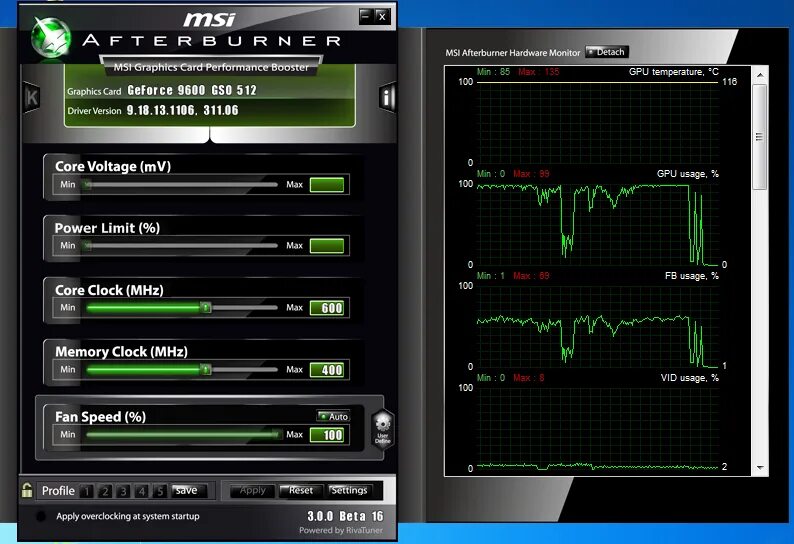794x544 pixels.
Task: Toggle the fan speed Auto button
Action: pyautogui.click(x=333, y=416)
